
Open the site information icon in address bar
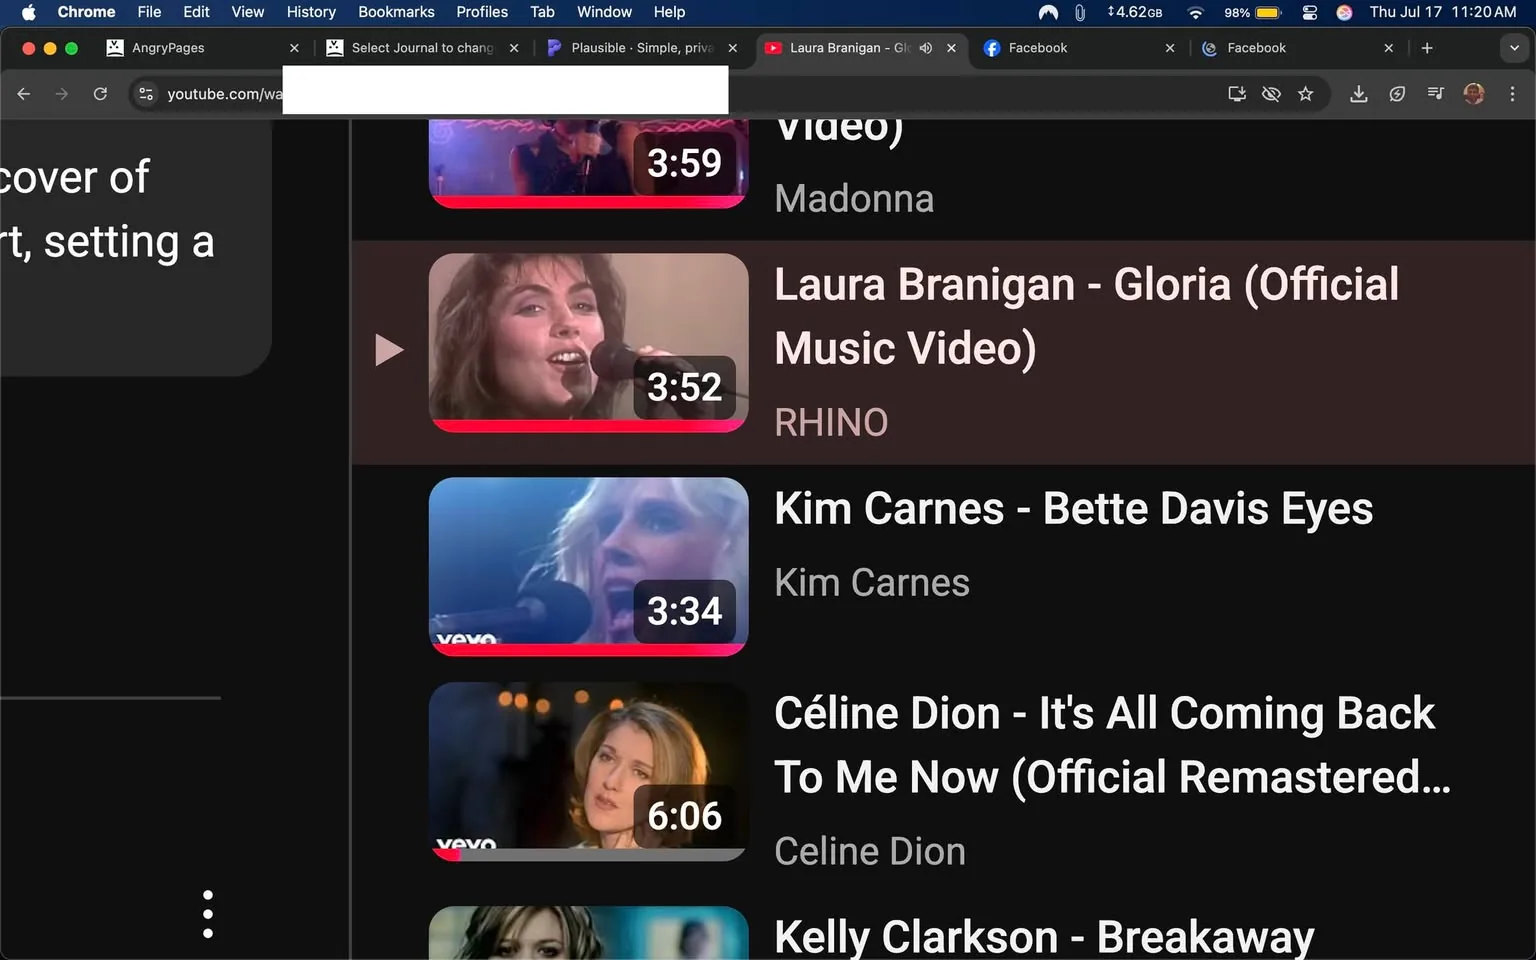tap(146, 93)
